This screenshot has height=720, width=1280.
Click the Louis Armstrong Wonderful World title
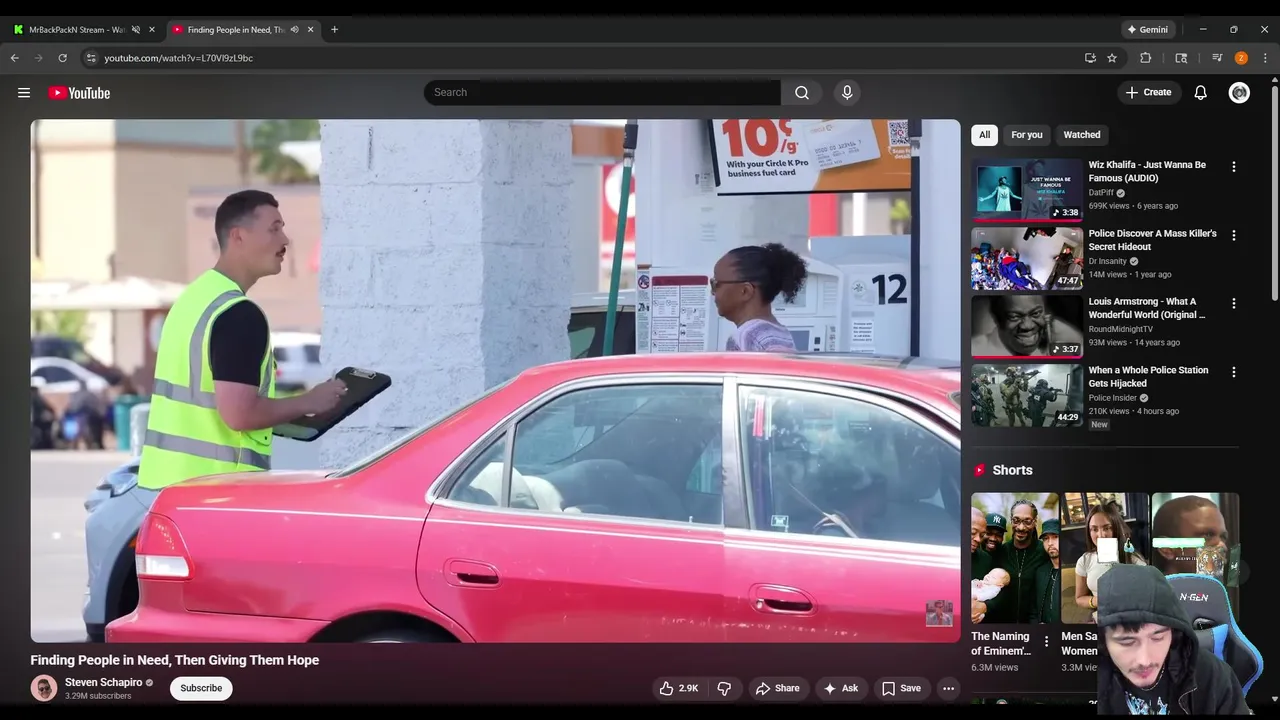1147,308
